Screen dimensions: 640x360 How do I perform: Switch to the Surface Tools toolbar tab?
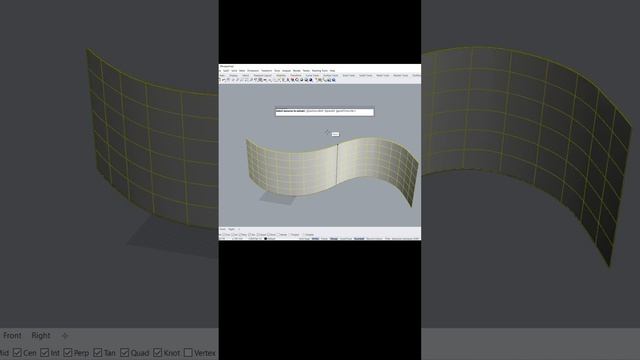[331, 76]
